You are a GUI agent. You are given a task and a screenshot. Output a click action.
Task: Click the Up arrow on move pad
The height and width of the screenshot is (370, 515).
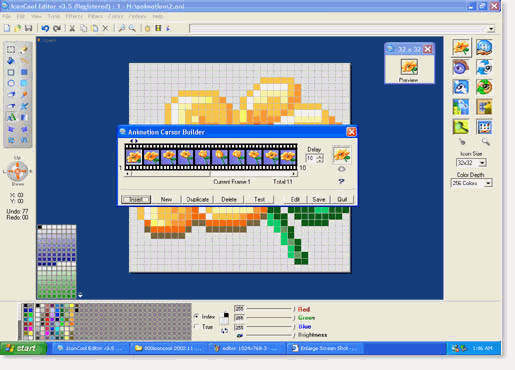(18, 164)
